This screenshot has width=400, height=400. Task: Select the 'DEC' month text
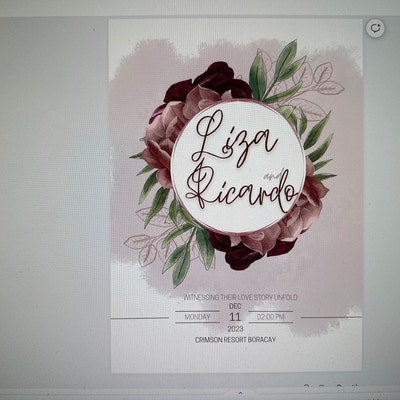[235, 306]
